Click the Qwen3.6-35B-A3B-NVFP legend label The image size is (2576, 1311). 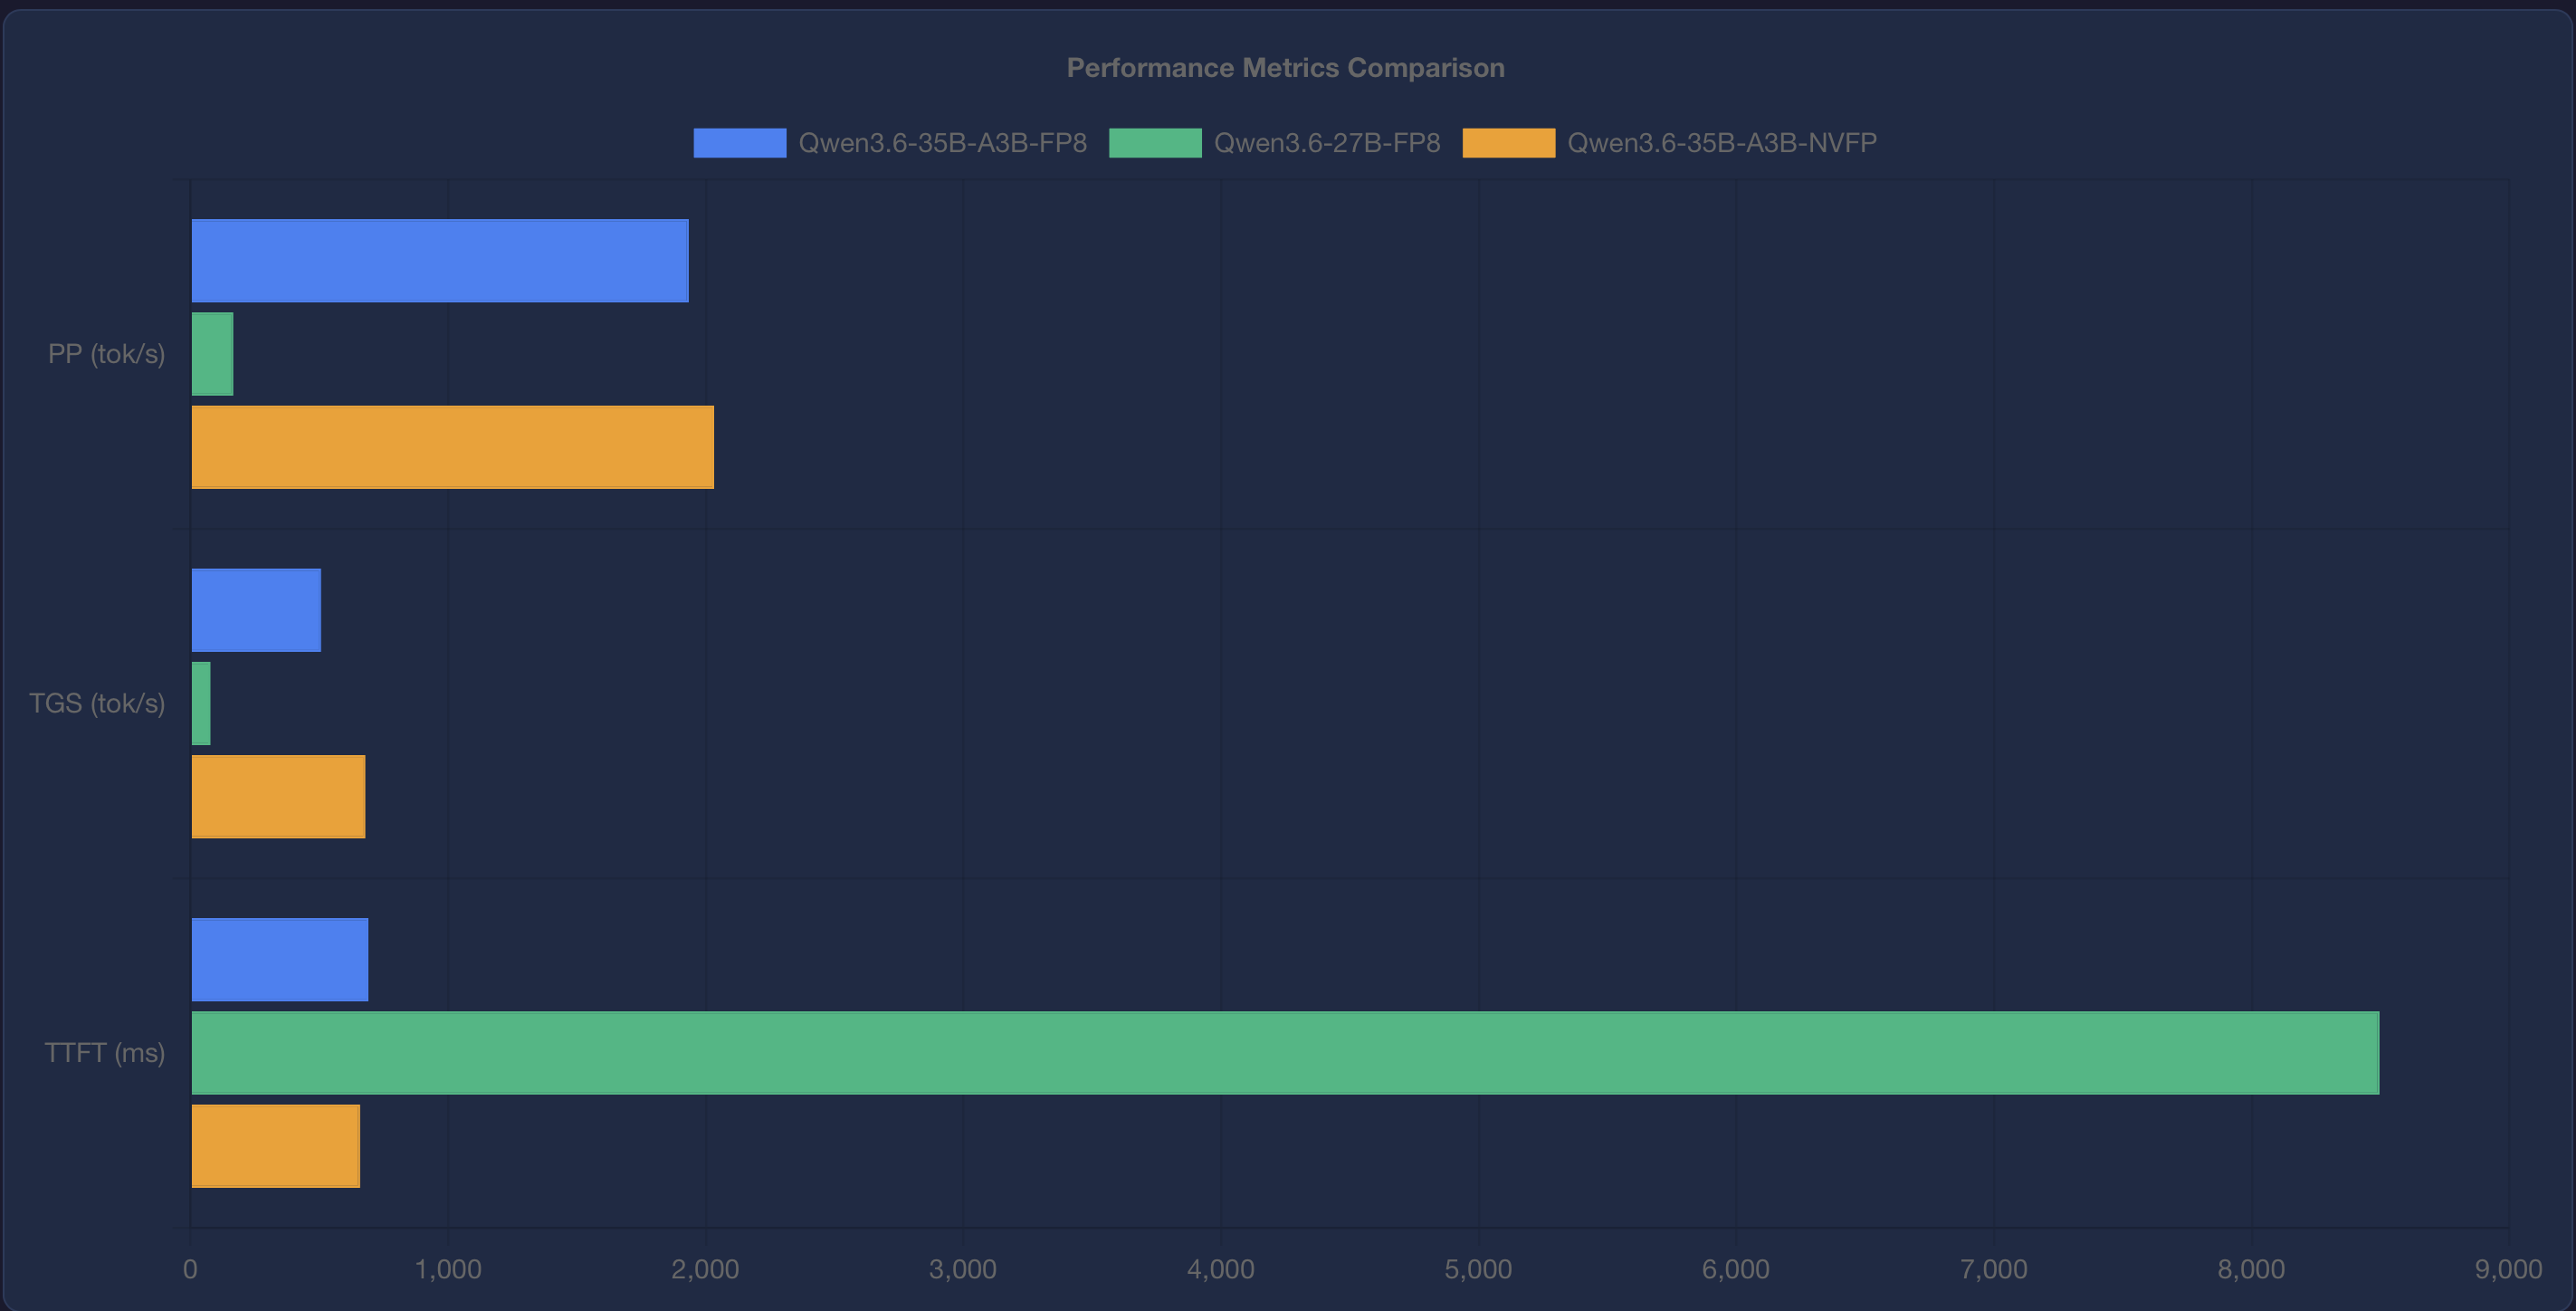point(1722,143)
